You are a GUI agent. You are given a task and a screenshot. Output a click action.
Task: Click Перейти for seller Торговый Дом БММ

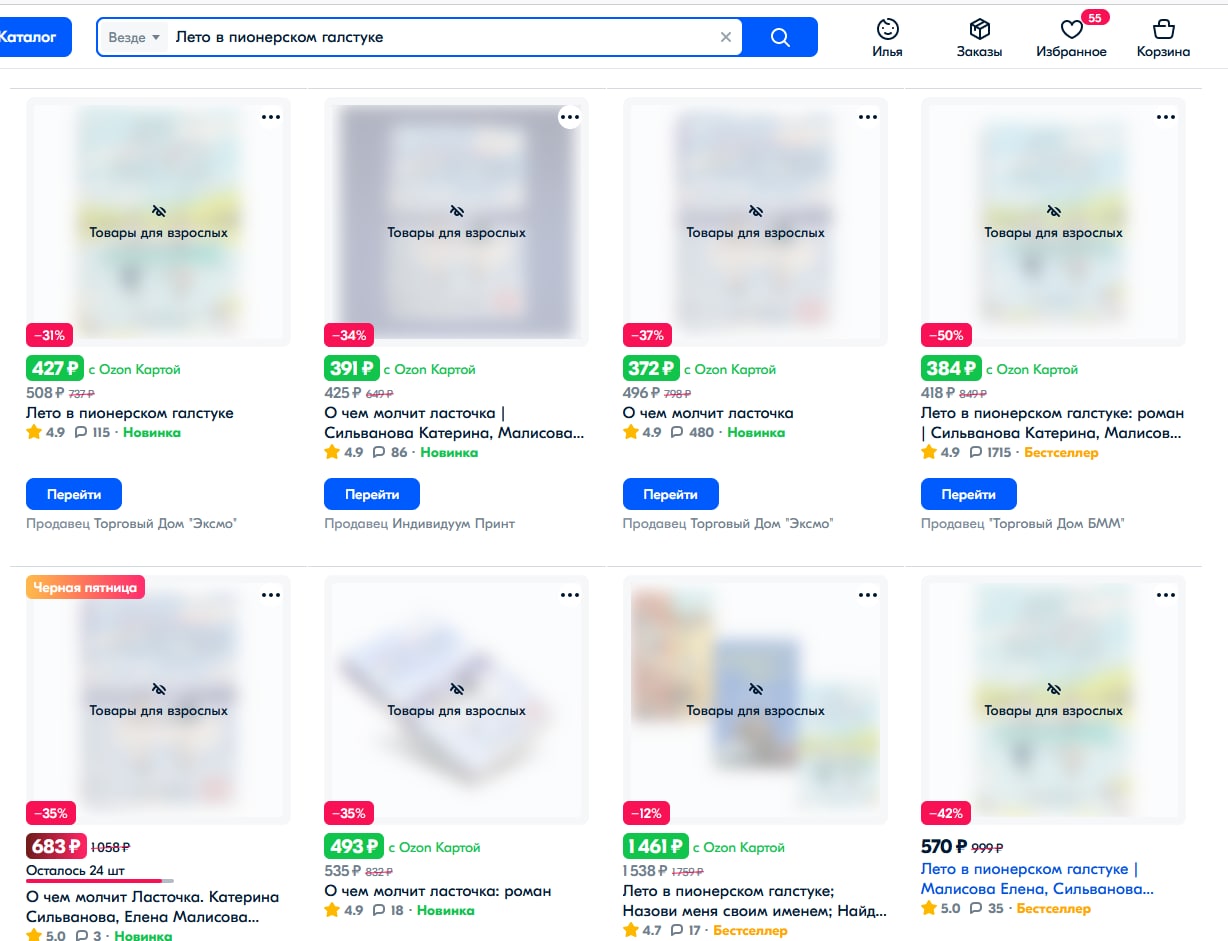[x=968, y=494]
